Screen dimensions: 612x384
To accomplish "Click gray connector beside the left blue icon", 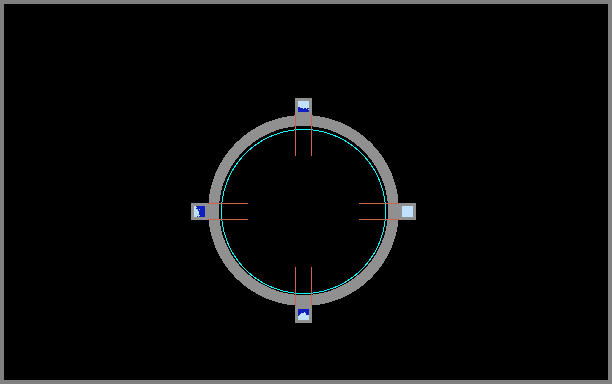I will [x=213, y=212].
